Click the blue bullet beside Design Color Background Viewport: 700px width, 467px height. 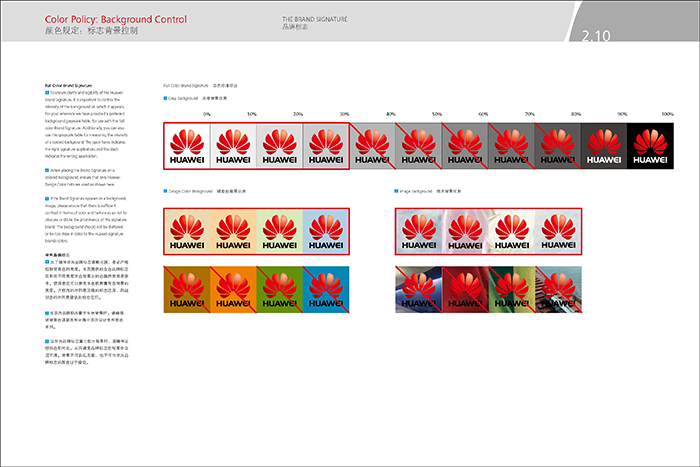click(165, 189)
